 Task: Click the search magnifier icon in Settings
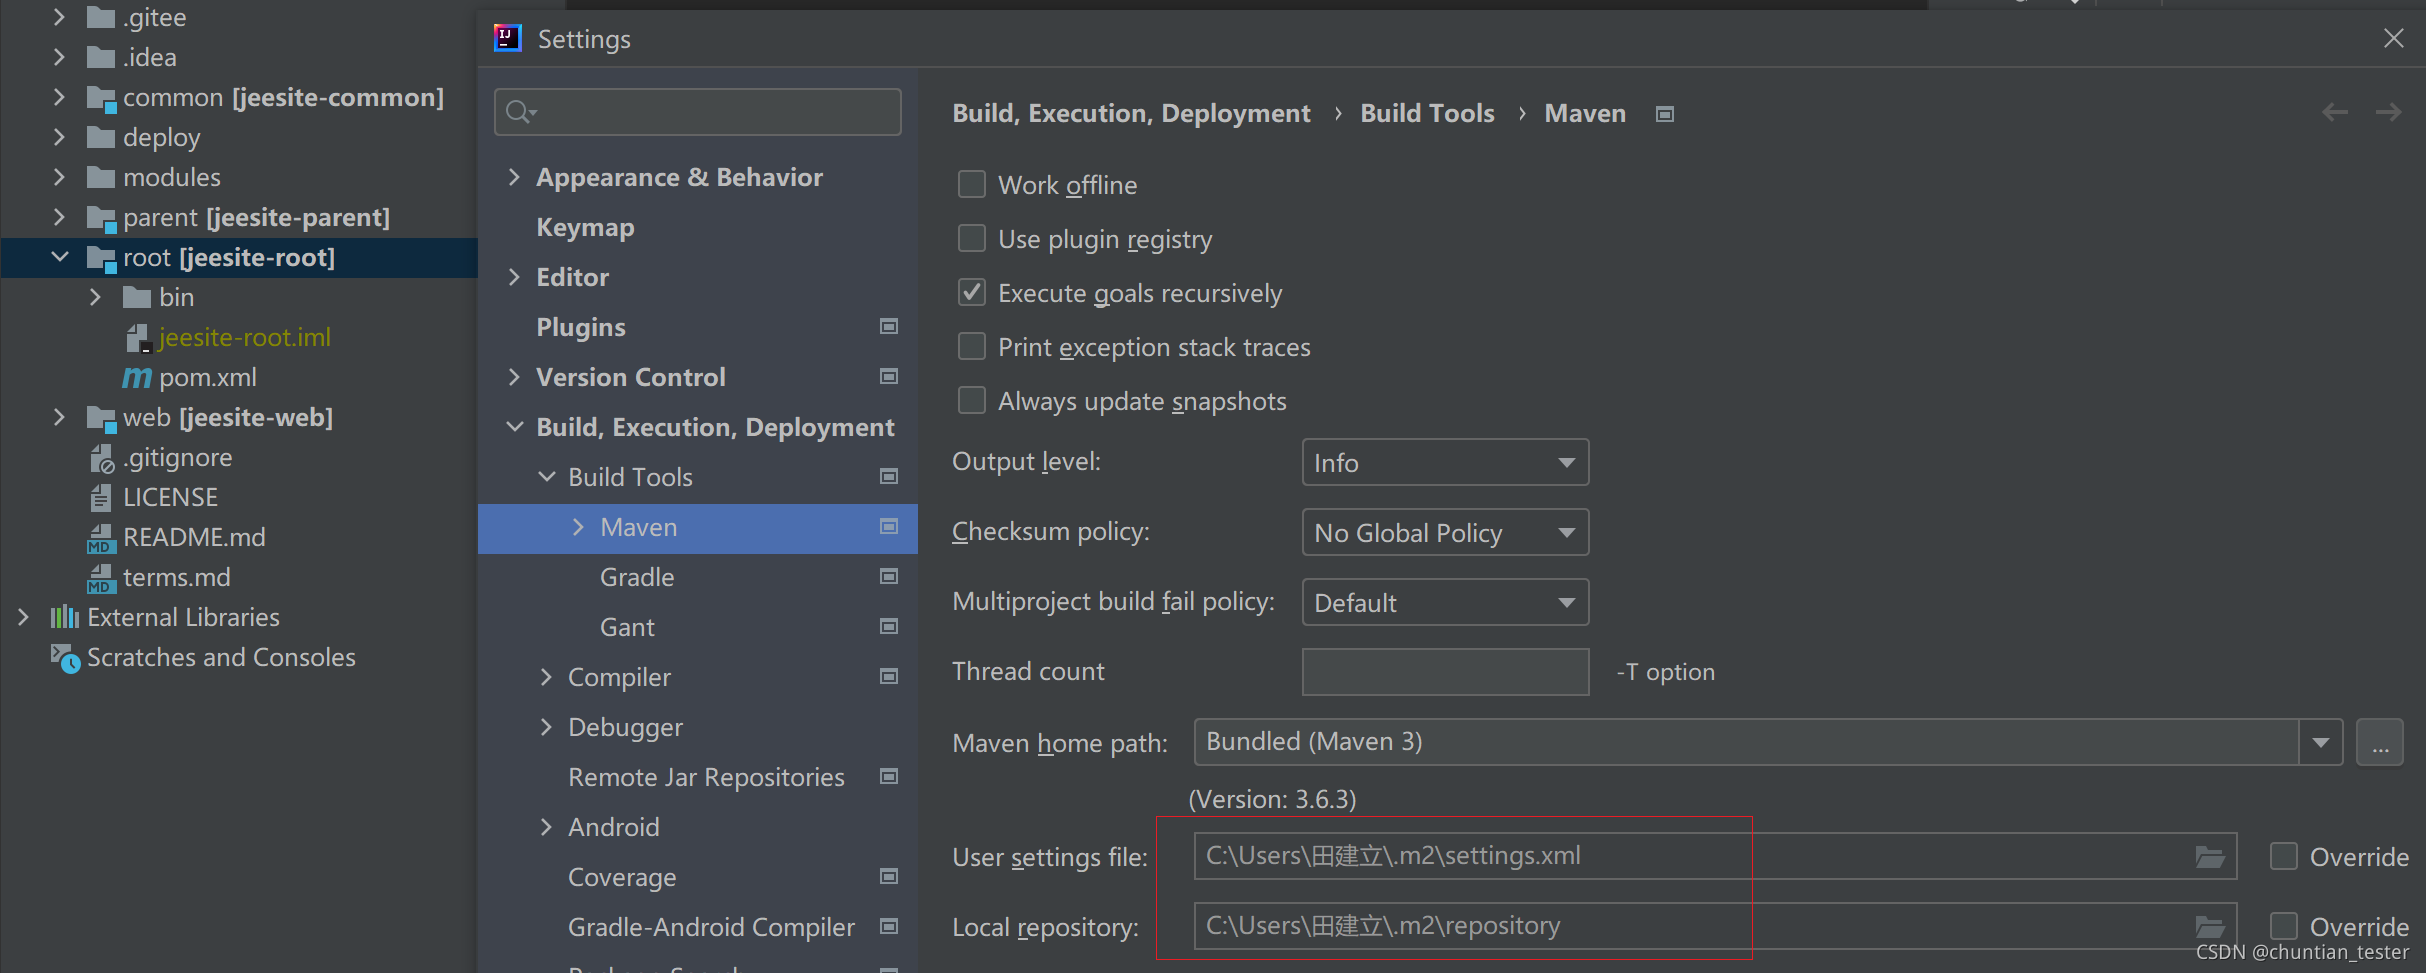tap(520, 112)
